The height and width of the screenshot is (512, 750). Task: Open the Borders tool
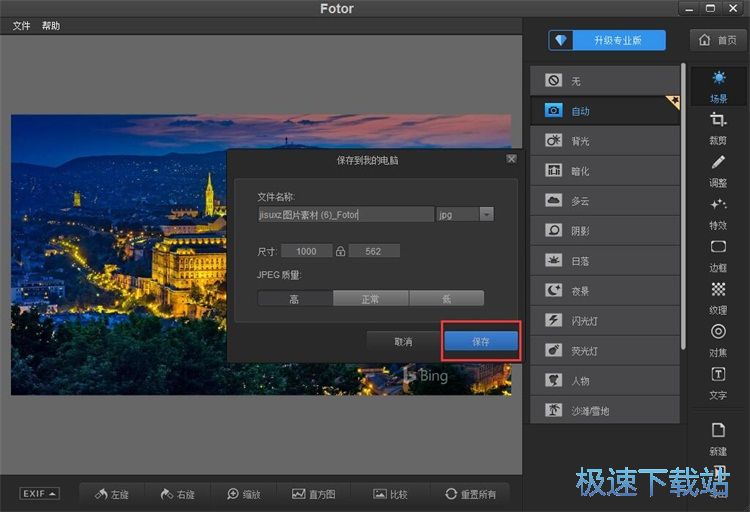tap(718, 253)
